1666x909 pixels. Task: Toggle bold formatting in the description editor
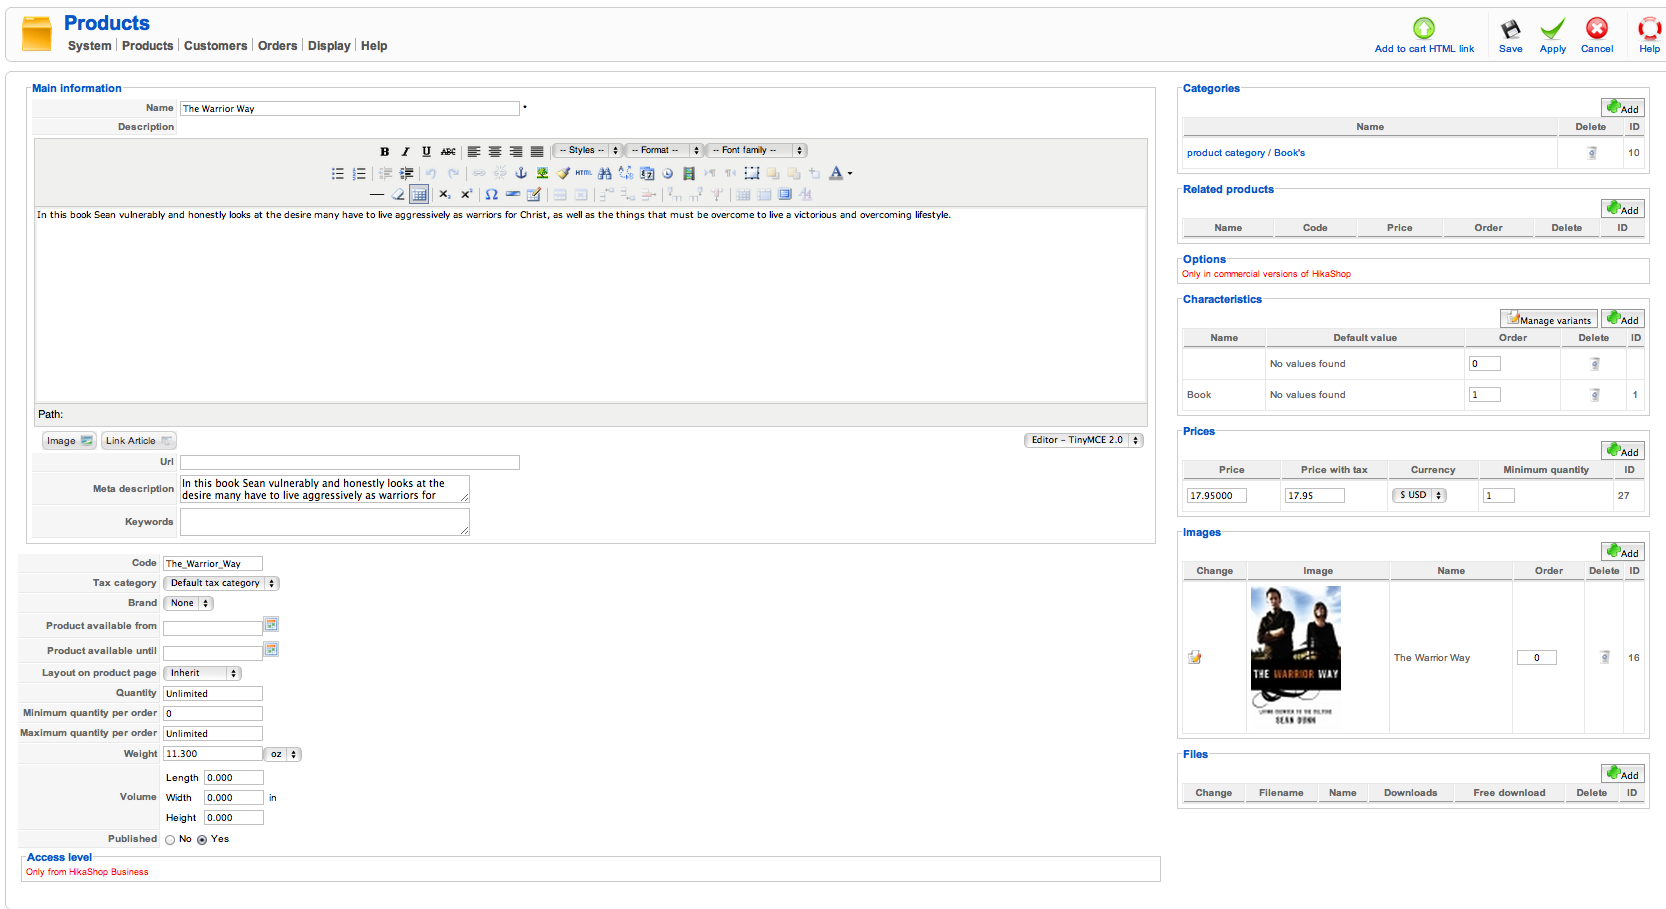tap(384, 151)
